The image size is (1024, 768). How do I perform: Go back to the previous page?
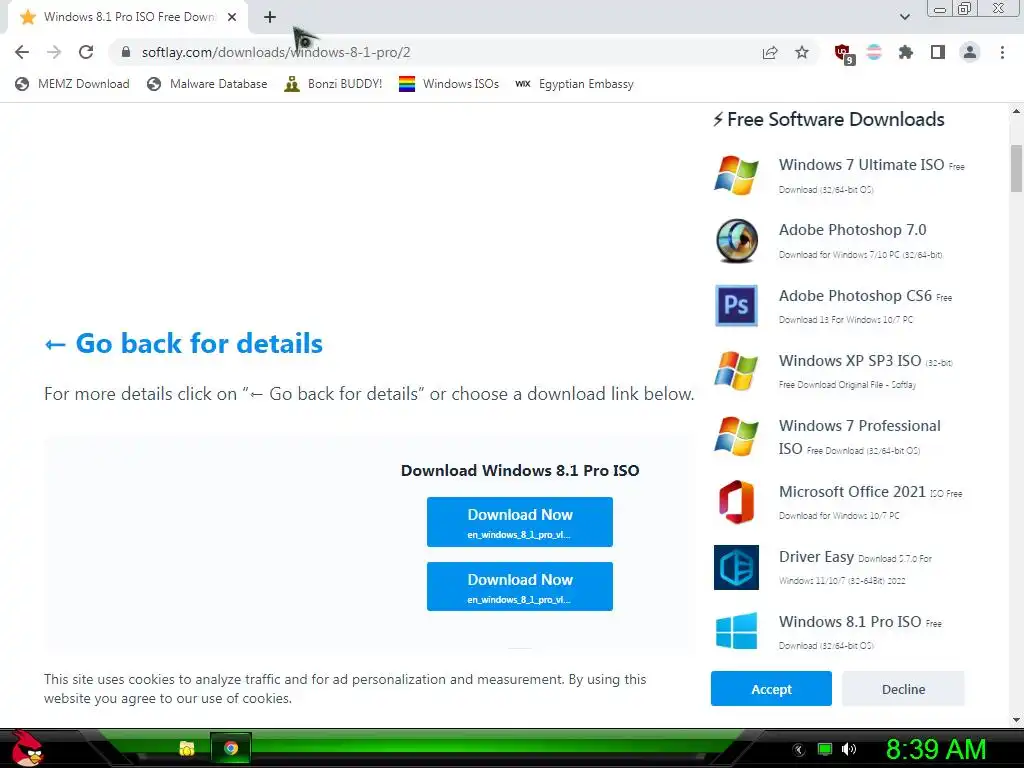pos(22,52)
